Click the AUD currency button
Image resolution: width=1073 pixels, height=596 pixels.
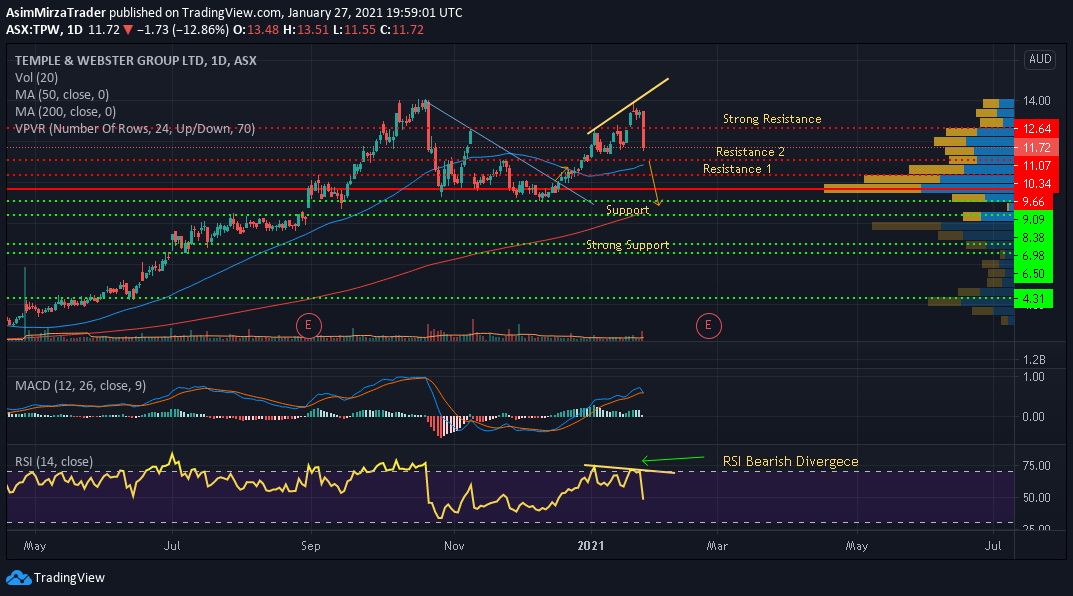(1040, 59)
